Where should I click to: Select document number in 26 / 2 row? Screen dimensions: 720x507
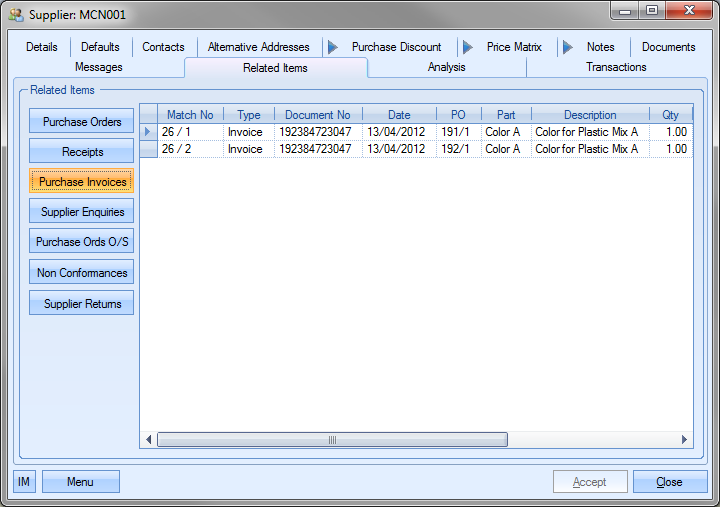click(x=314, y=149)
